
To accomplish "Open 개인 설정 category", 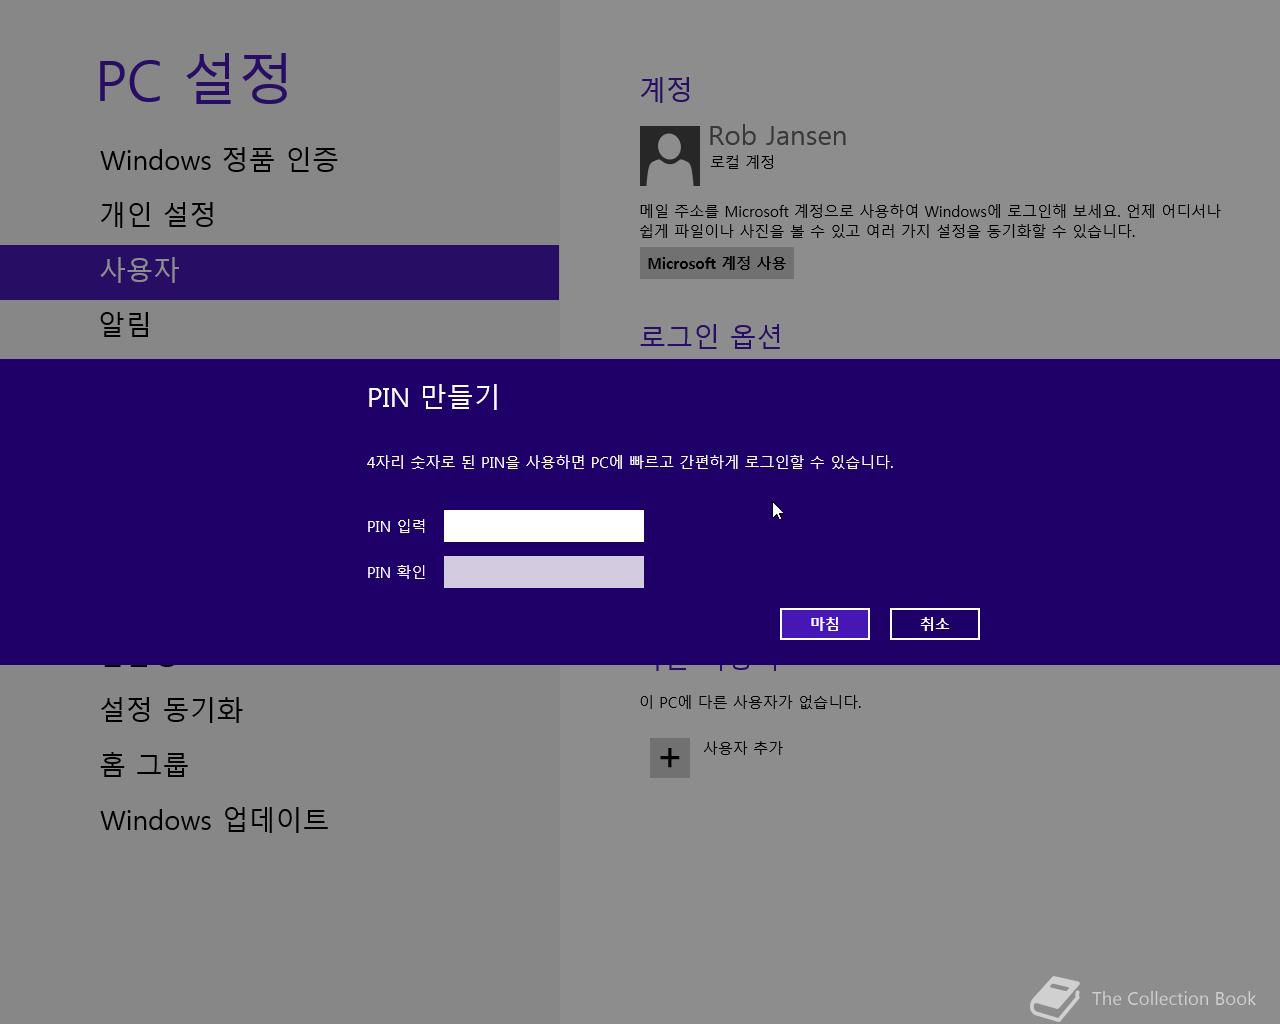I will coord(158,214).
